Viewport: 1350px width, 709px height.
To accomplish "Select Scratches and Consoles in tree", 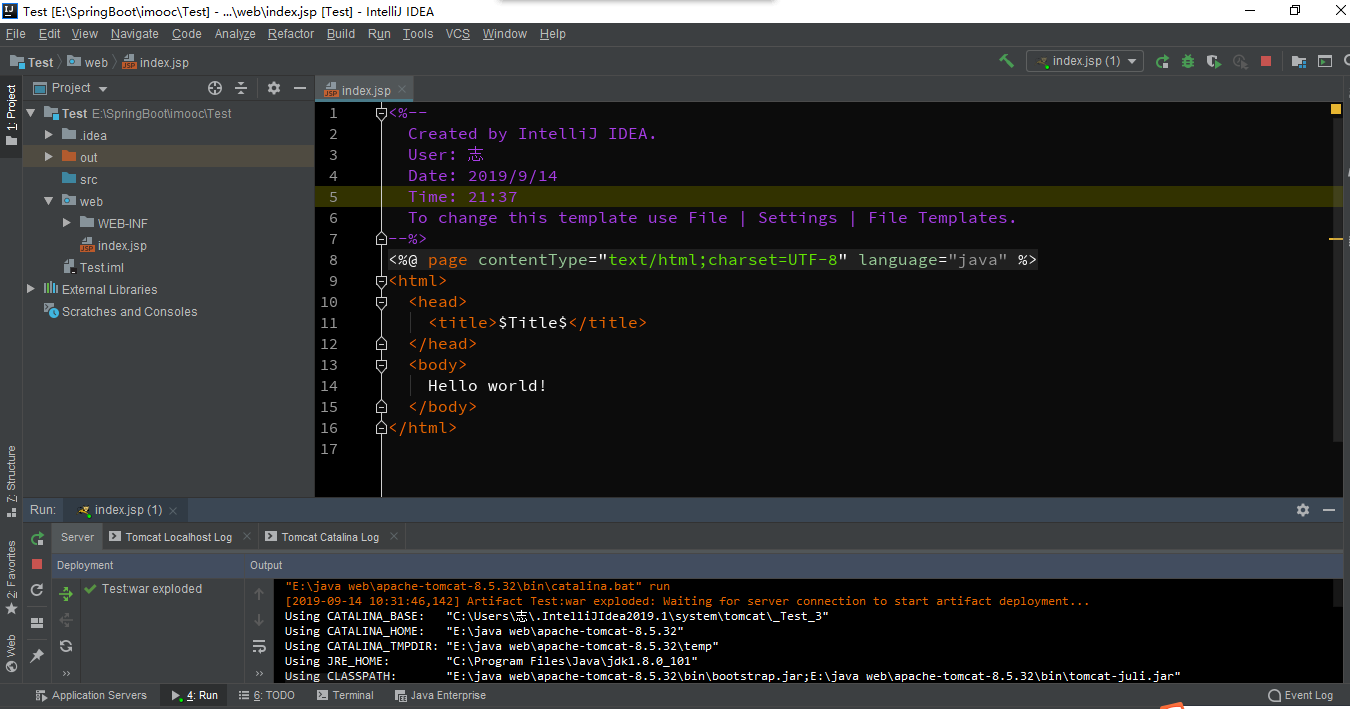I will click(x=121, y=311).
